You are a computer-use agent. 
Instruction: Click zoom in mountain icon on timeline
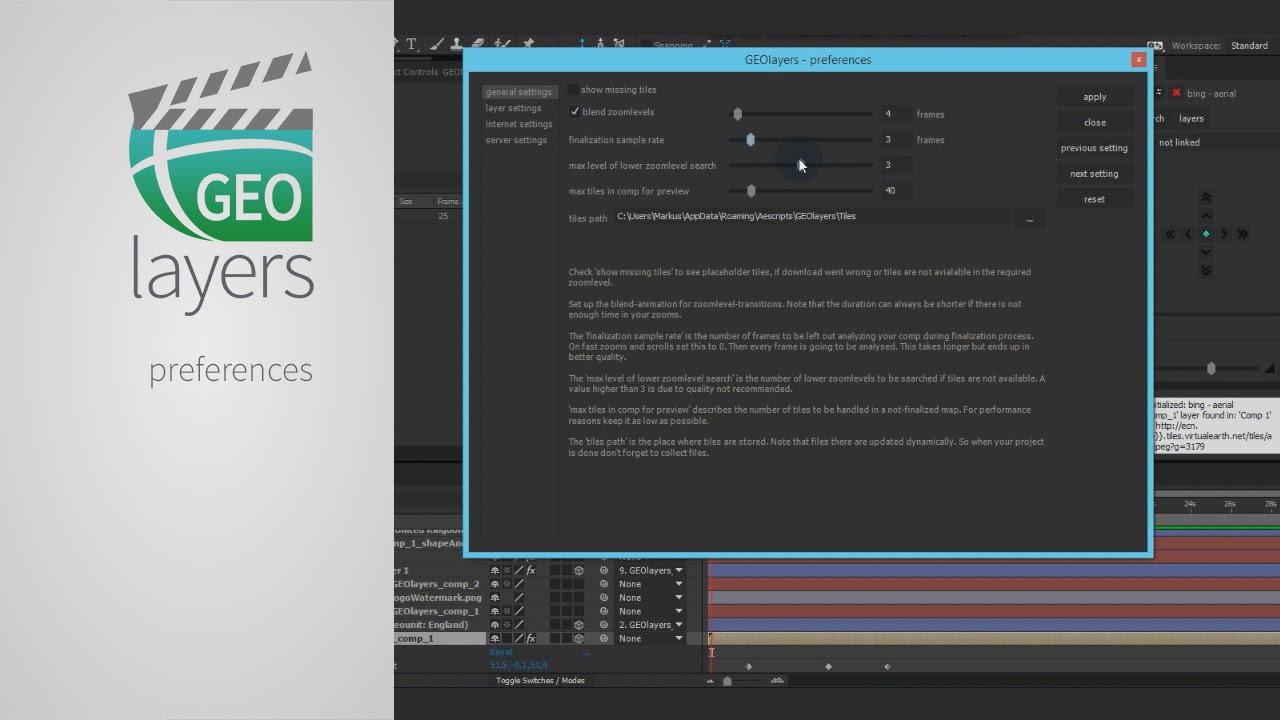pos(778,680)
